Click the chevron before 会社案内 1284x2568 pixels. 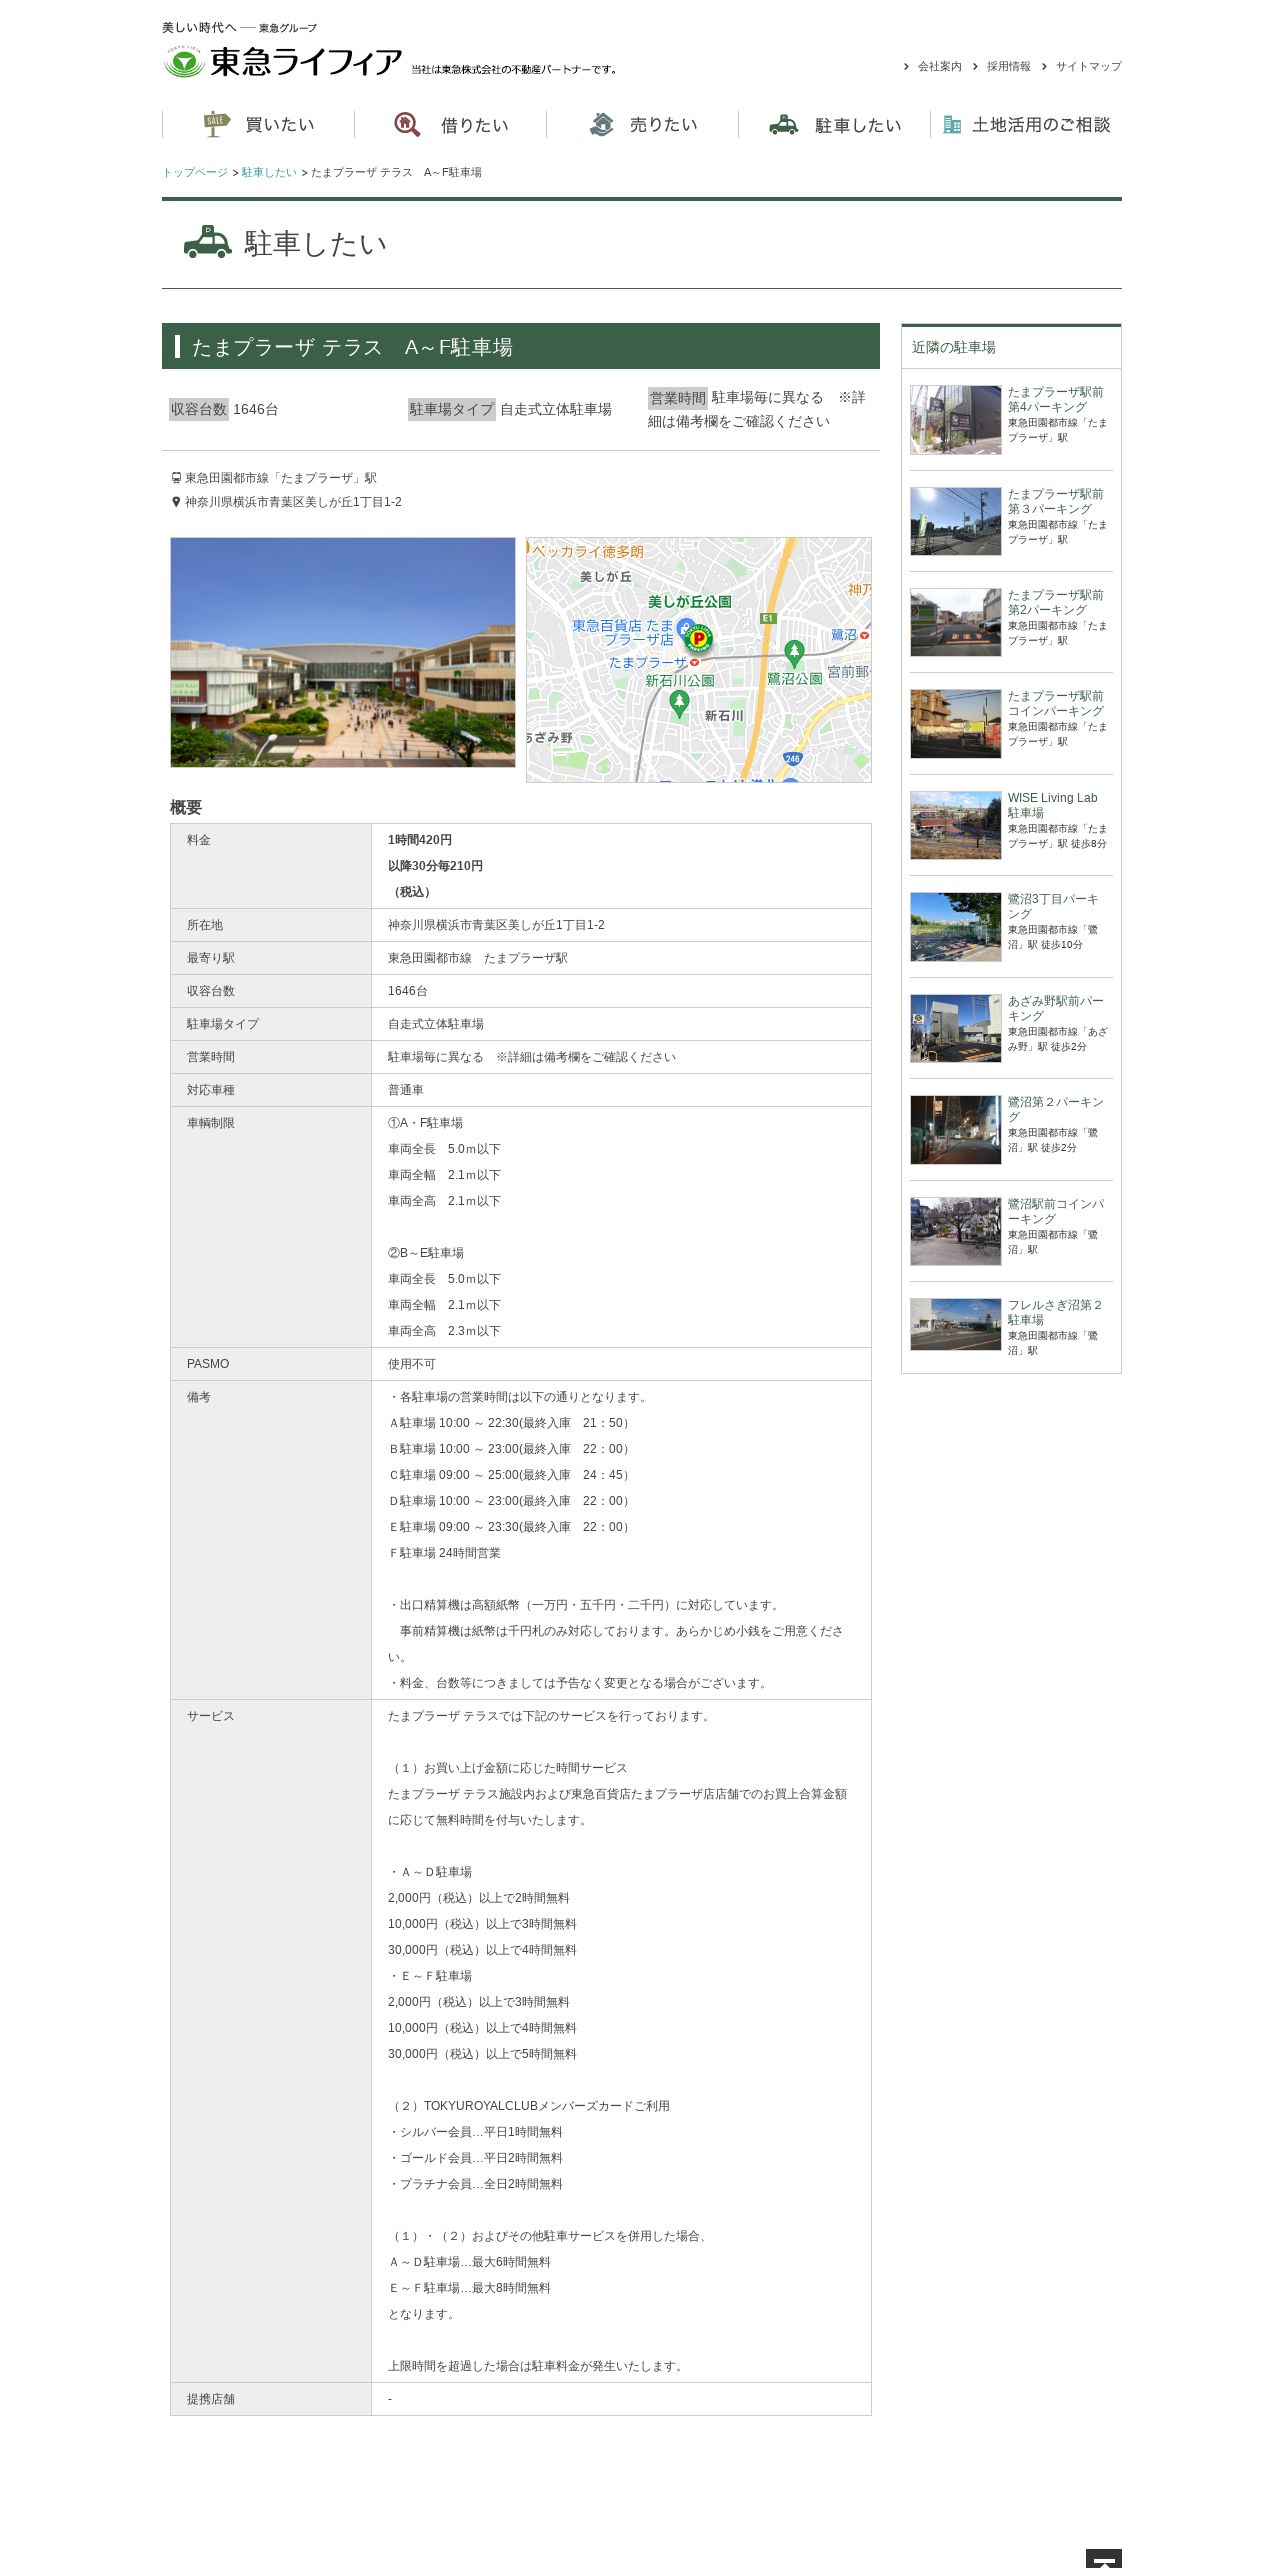pyautogui.click(x=906, y=67)
